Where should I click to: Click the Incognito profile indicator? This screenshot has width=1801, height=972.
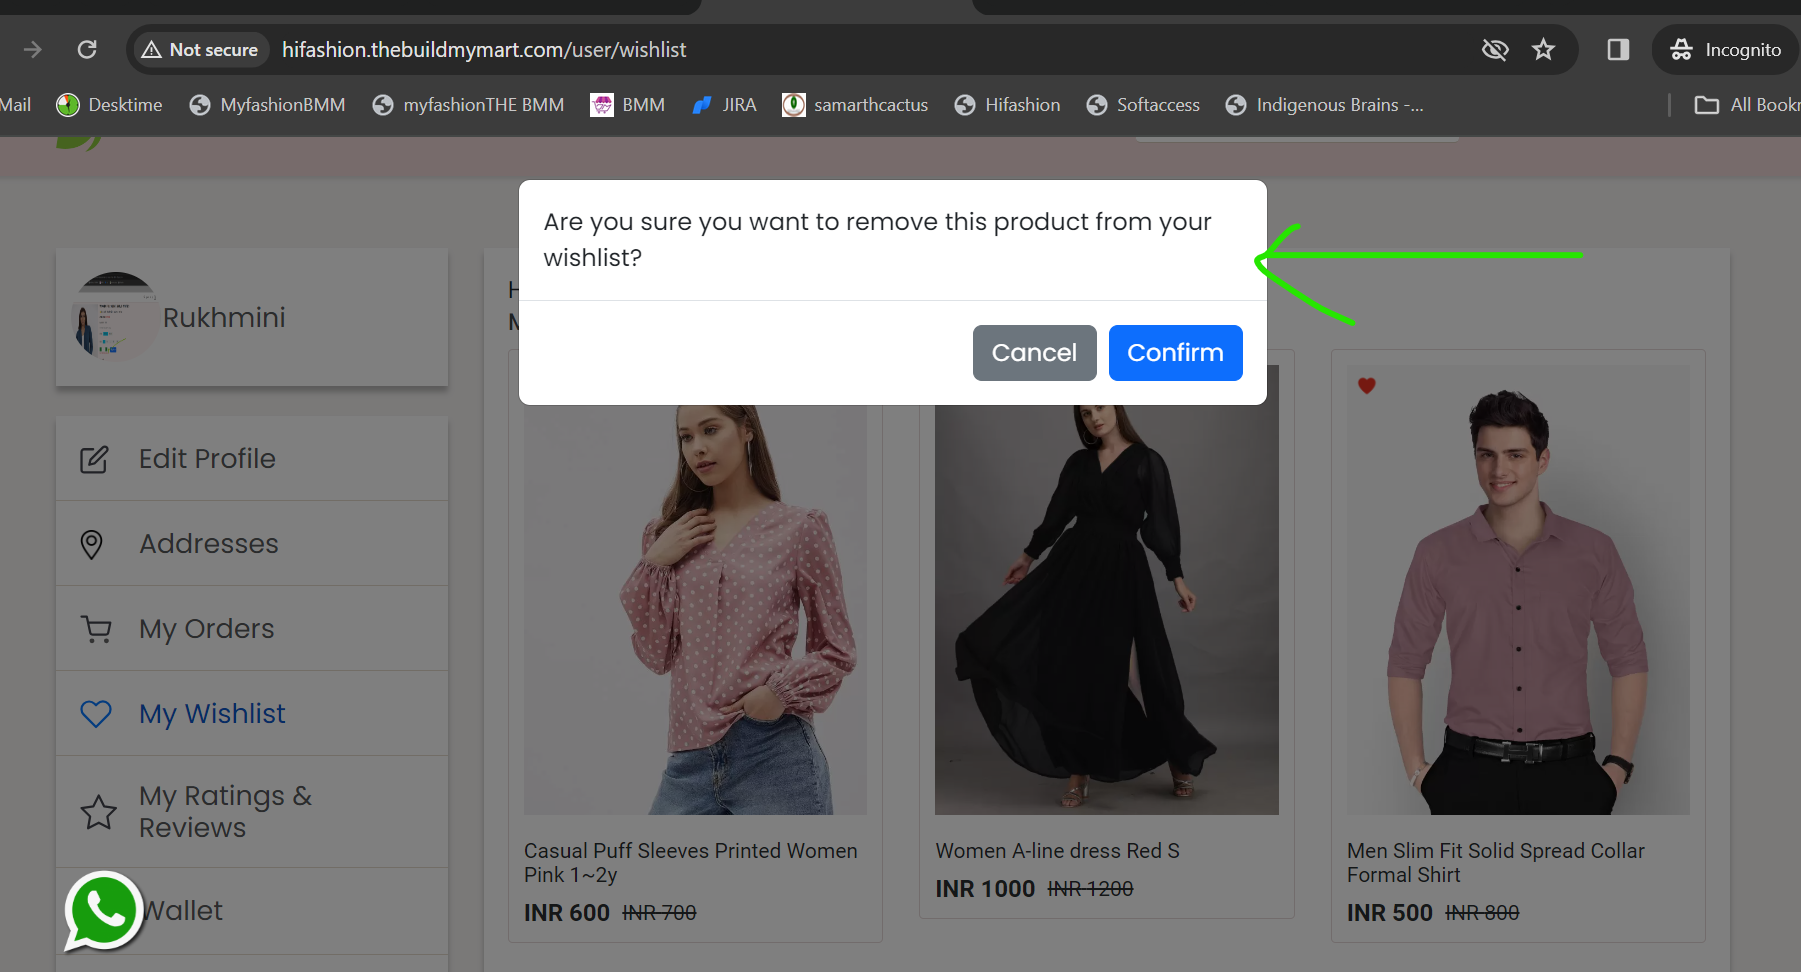pyautogui.click(x=1725, y=49)
